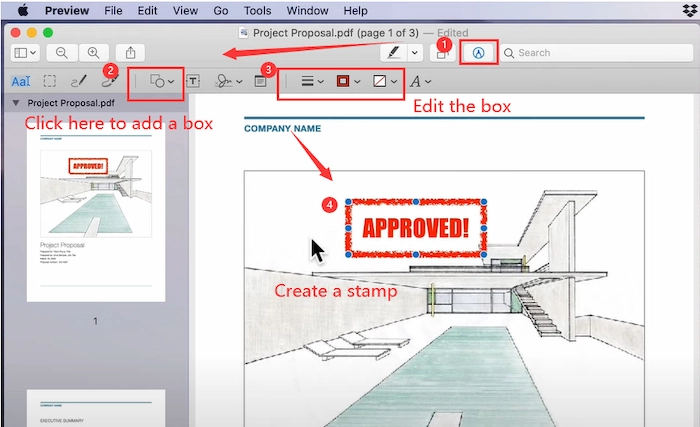The image size is (700, 427).
Task: Zoom out of the document
Action: pos(62,52)
